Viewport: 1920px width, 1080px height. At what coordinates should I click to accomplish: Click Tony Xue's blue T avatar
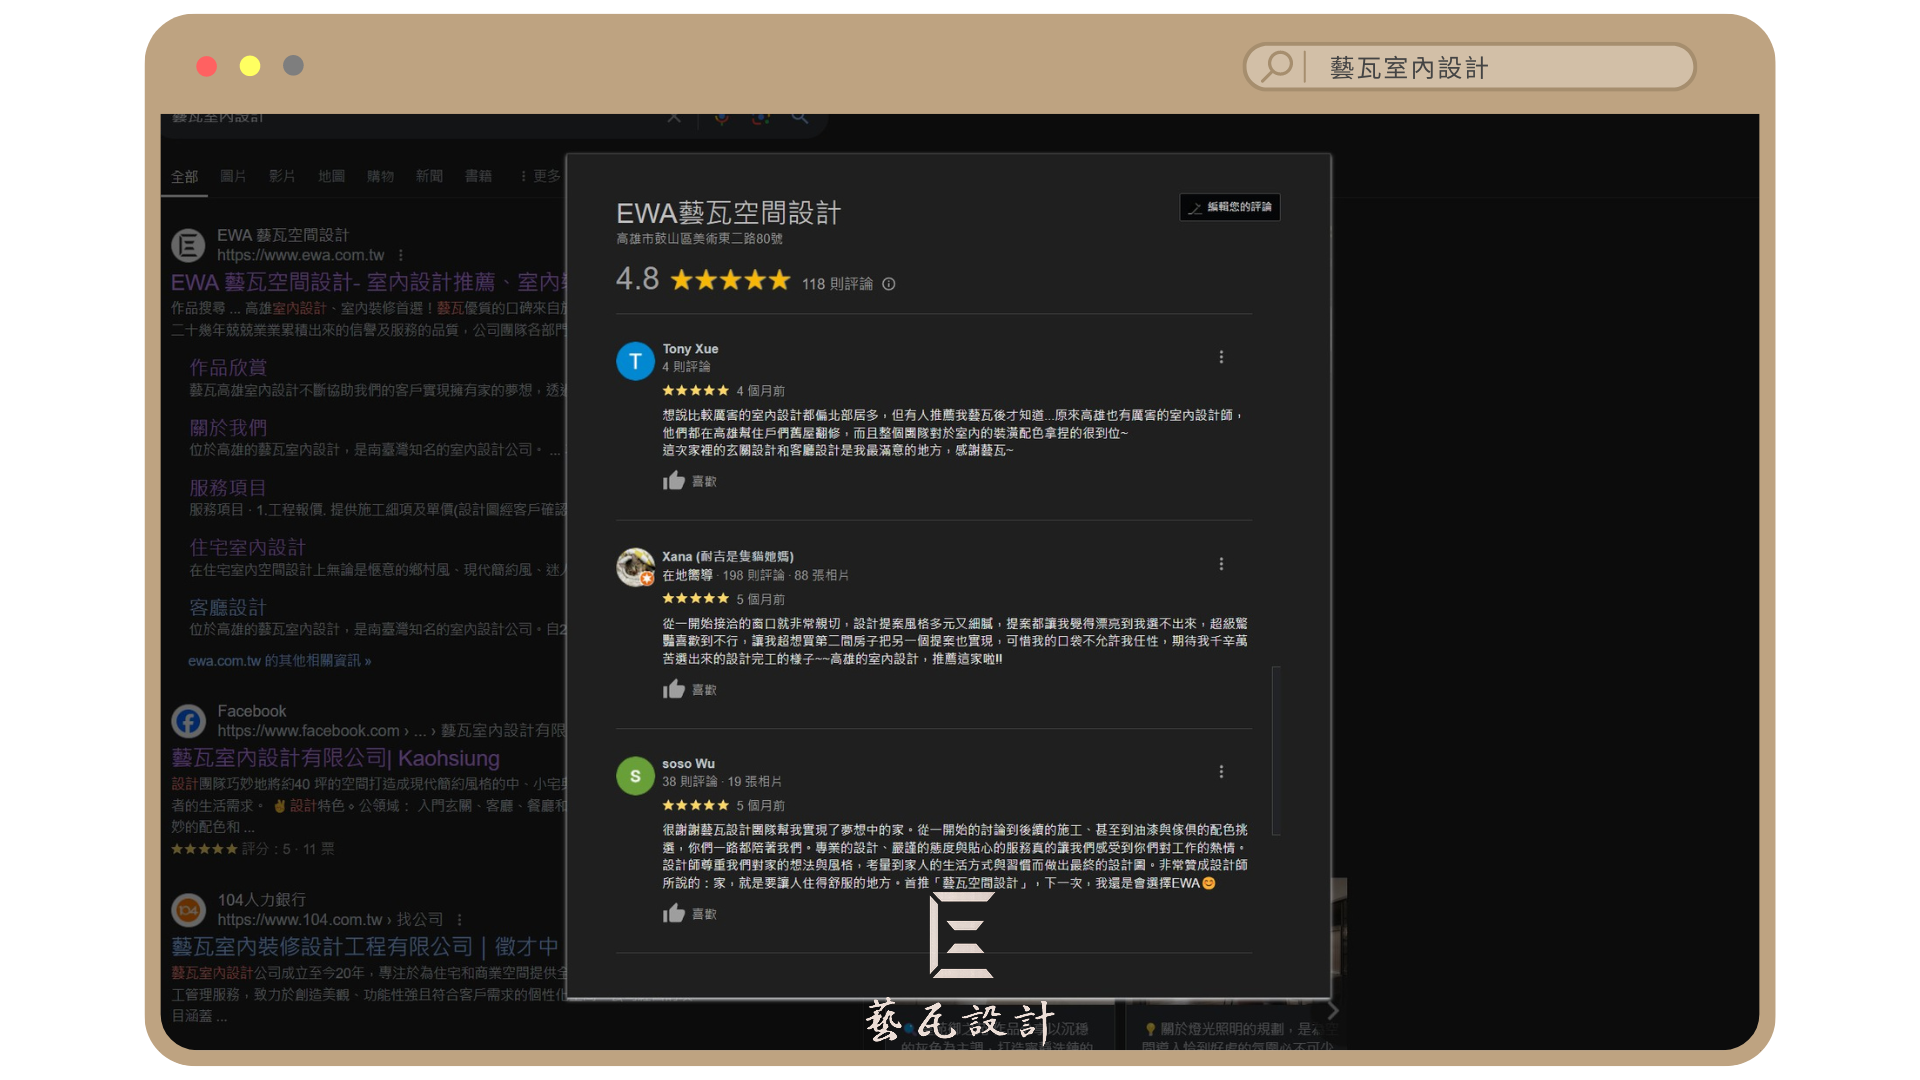tap(635, 361)
